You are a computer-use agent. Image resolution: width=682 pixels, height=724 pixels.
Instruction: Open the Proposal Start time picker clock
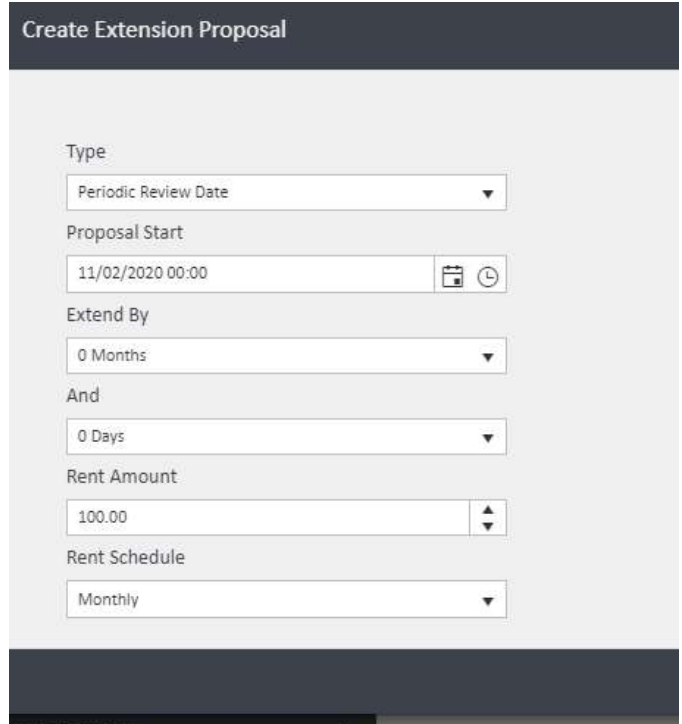488,275
